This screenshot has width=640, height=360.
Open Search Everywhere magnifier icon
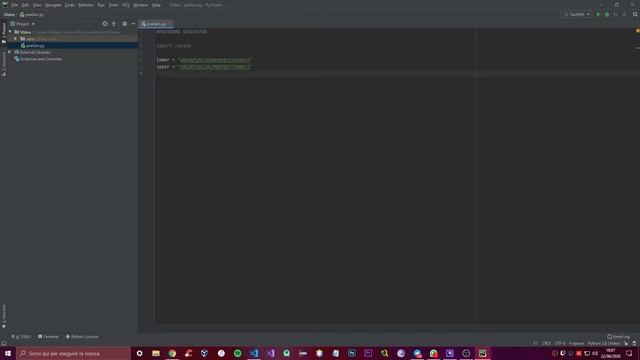click(x=635, y=14)
